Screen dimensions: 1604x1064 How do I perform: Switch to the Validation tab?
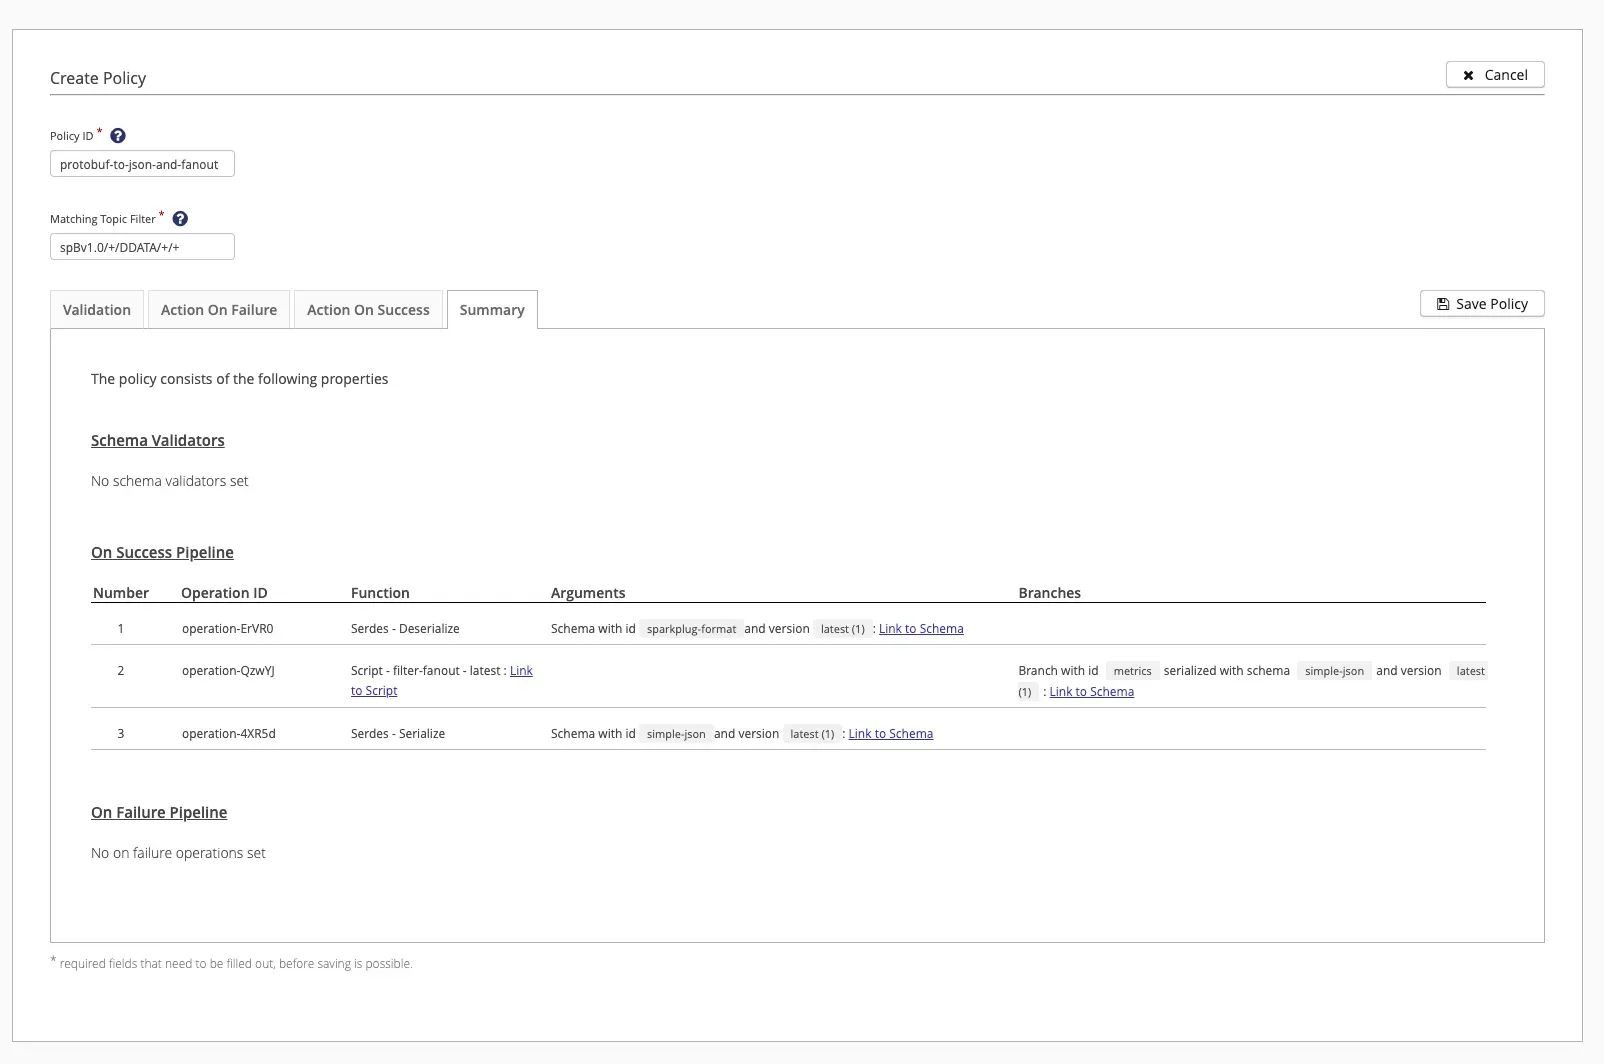96,309
